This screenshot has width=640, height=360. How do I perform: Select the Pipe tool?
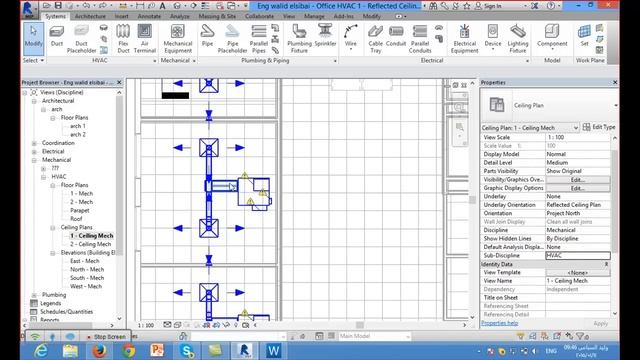click(x=207, y=36)
